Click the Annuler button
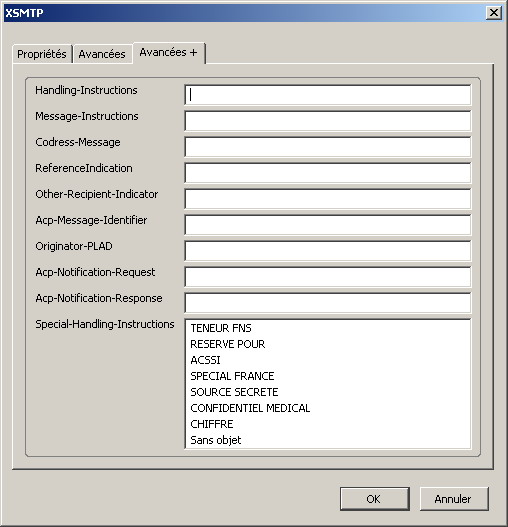508x527 pixels. pyautogui.click(x=454, y=499)
